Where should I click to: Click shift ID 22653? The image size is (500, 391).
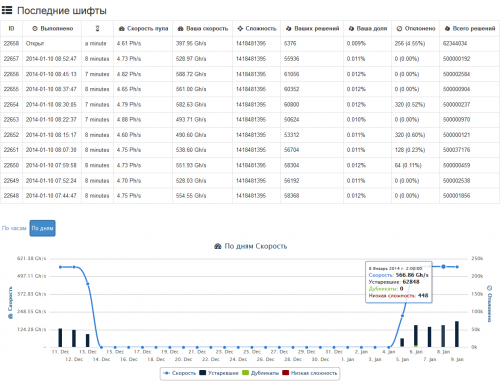tap(11, 120)
